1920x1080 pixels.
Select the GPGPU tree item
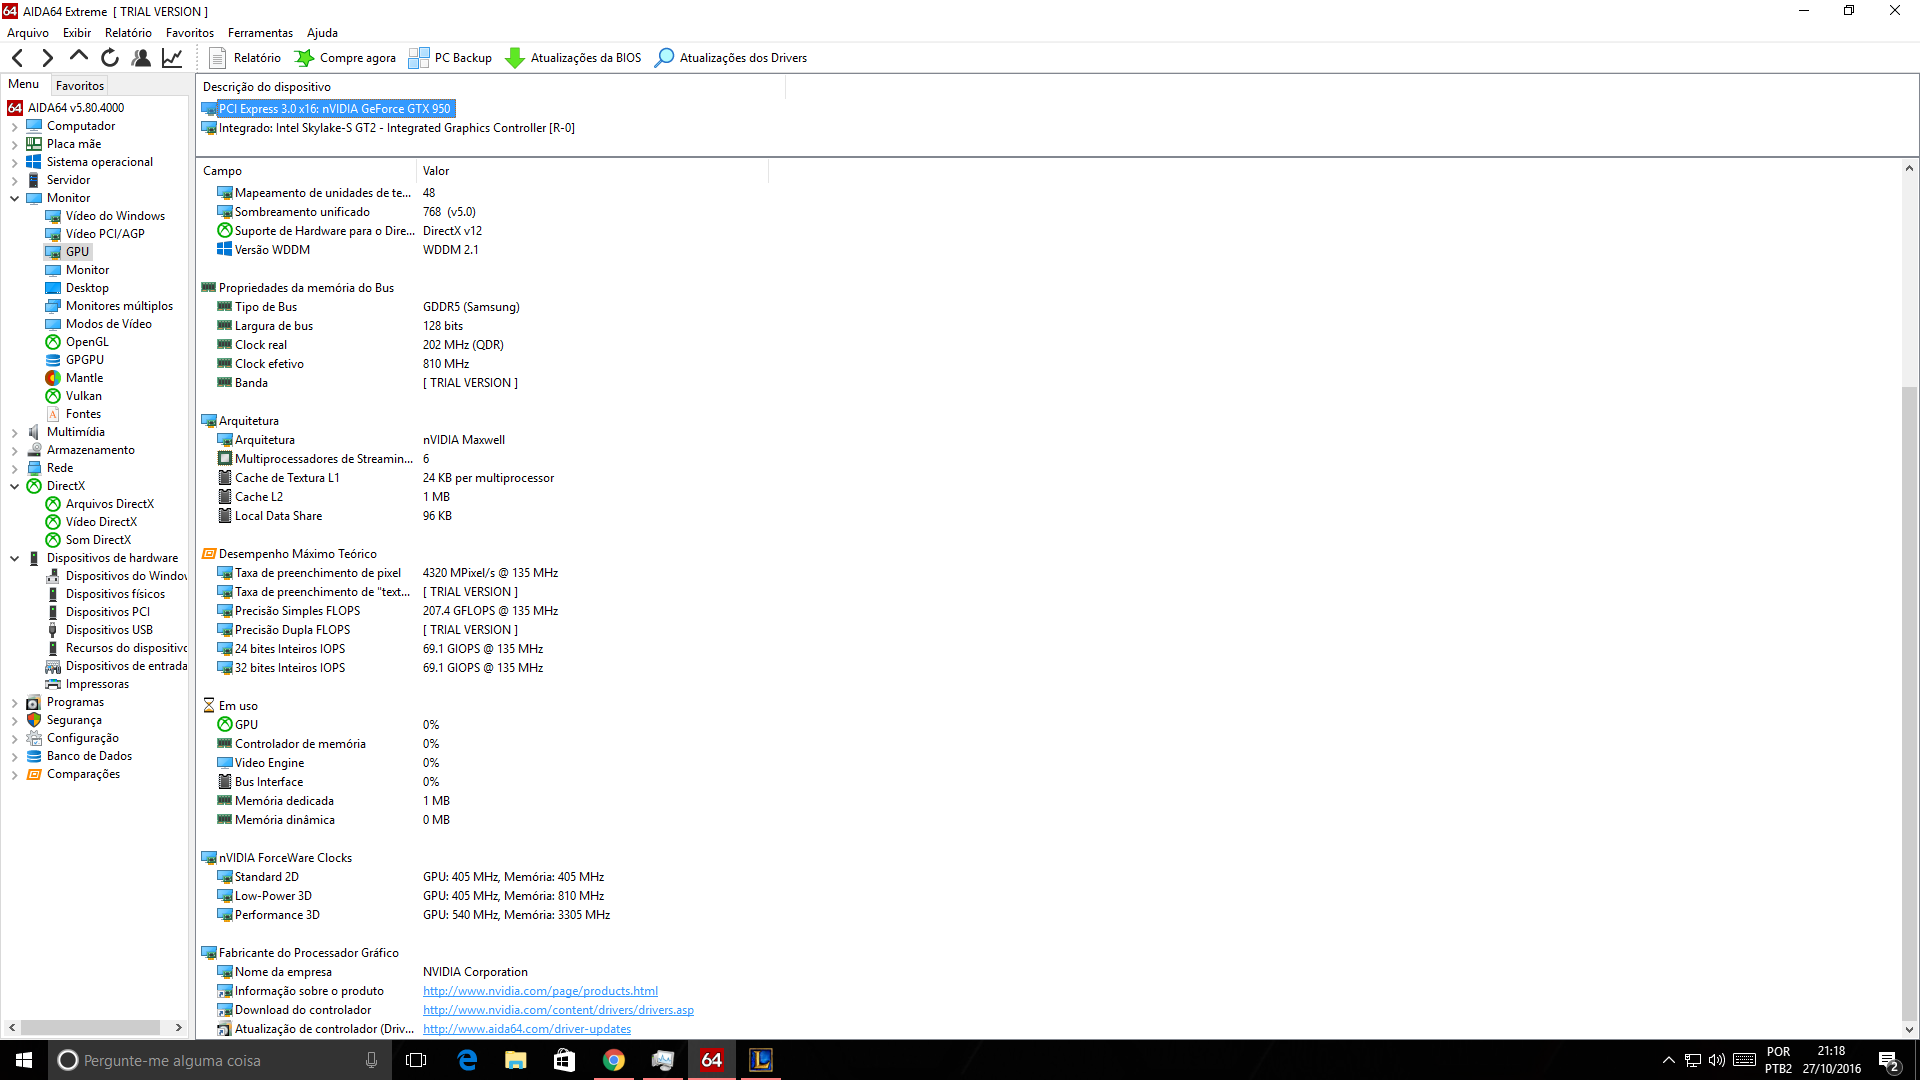[x=84, y=360]
